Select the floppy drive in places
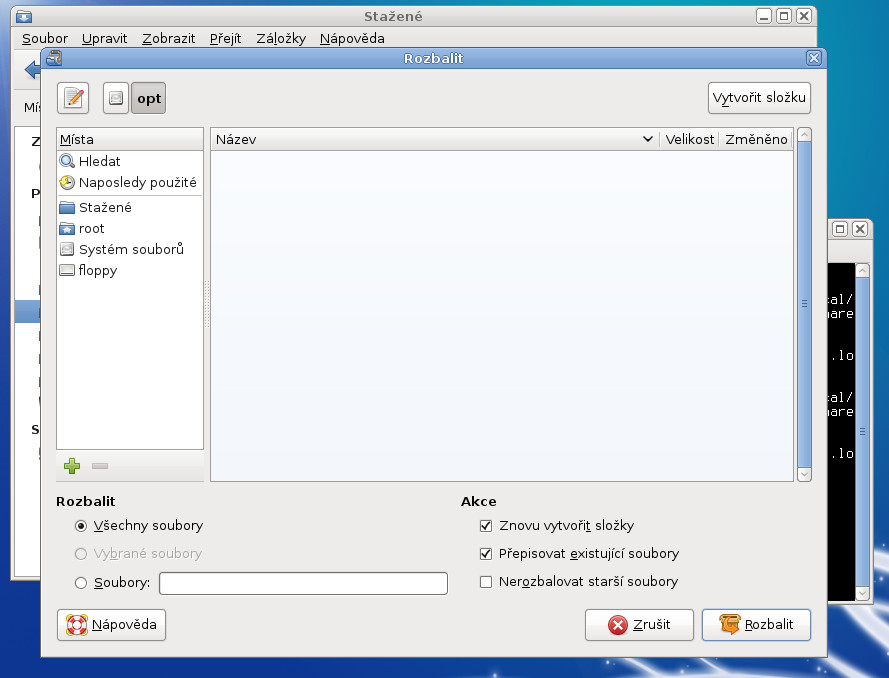Viewport: 889px width, 678px height. pos(130,270)
